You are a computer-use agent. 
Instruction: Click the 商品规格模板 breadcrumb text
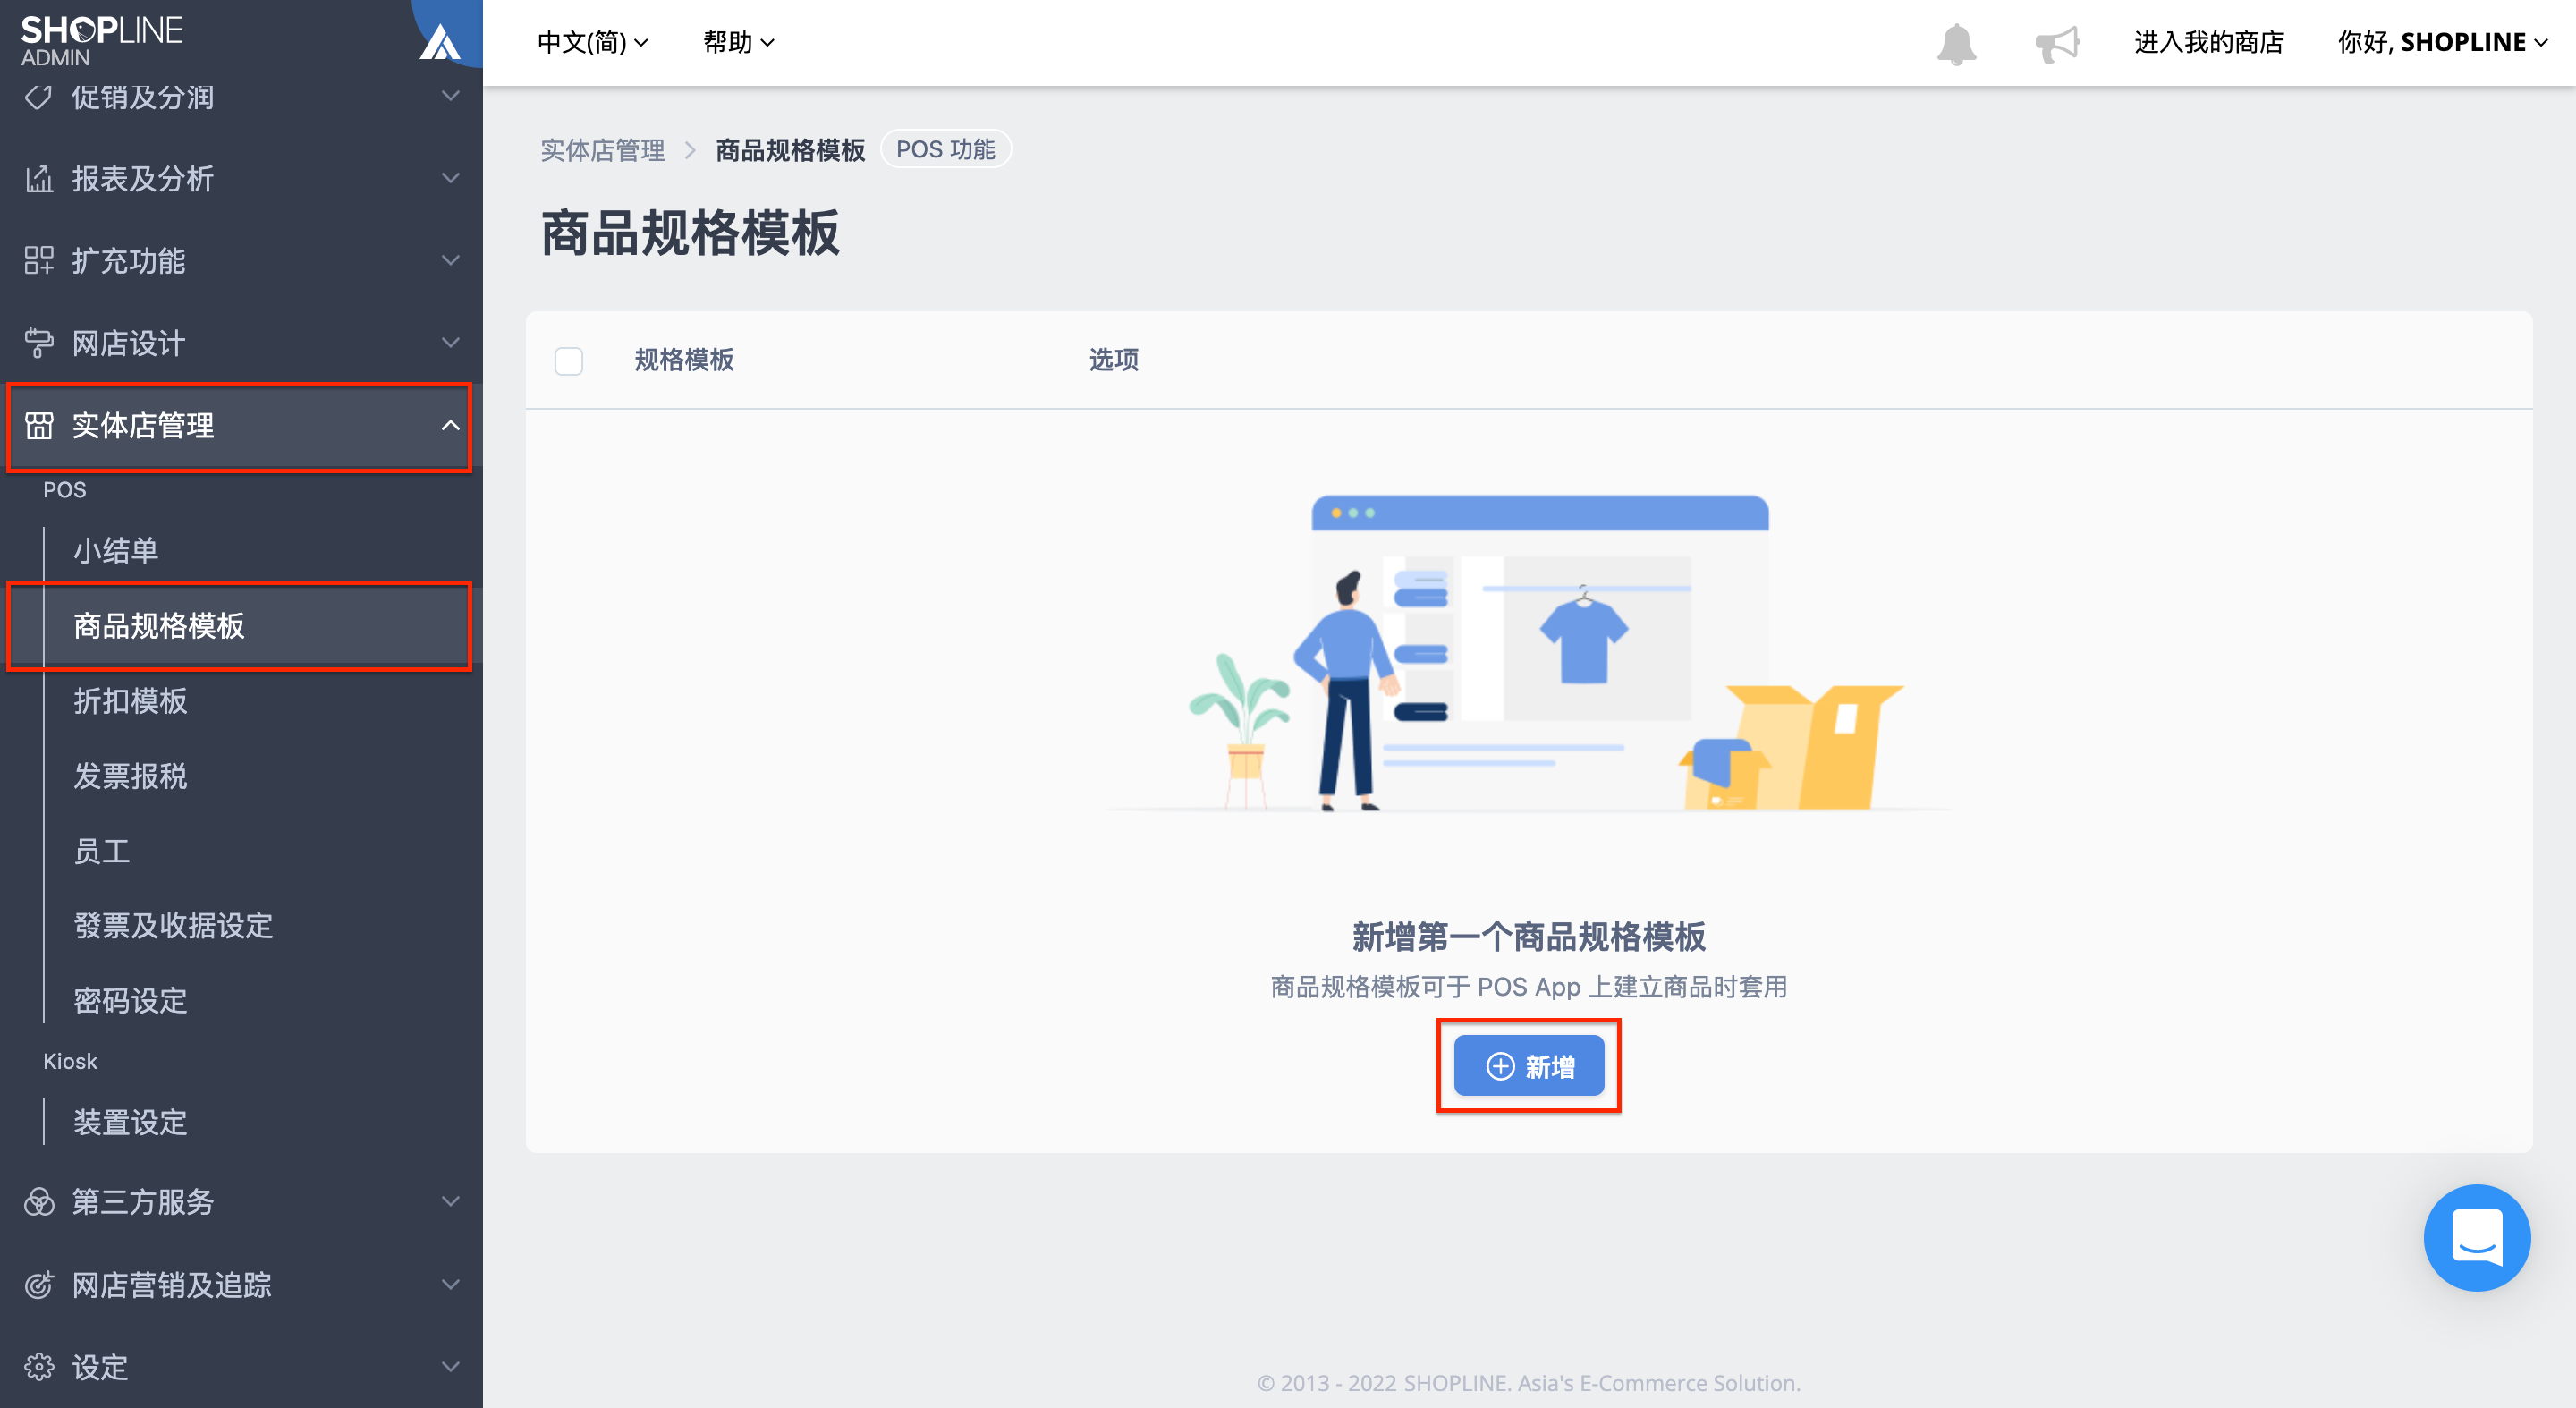(x=790, y=150)
